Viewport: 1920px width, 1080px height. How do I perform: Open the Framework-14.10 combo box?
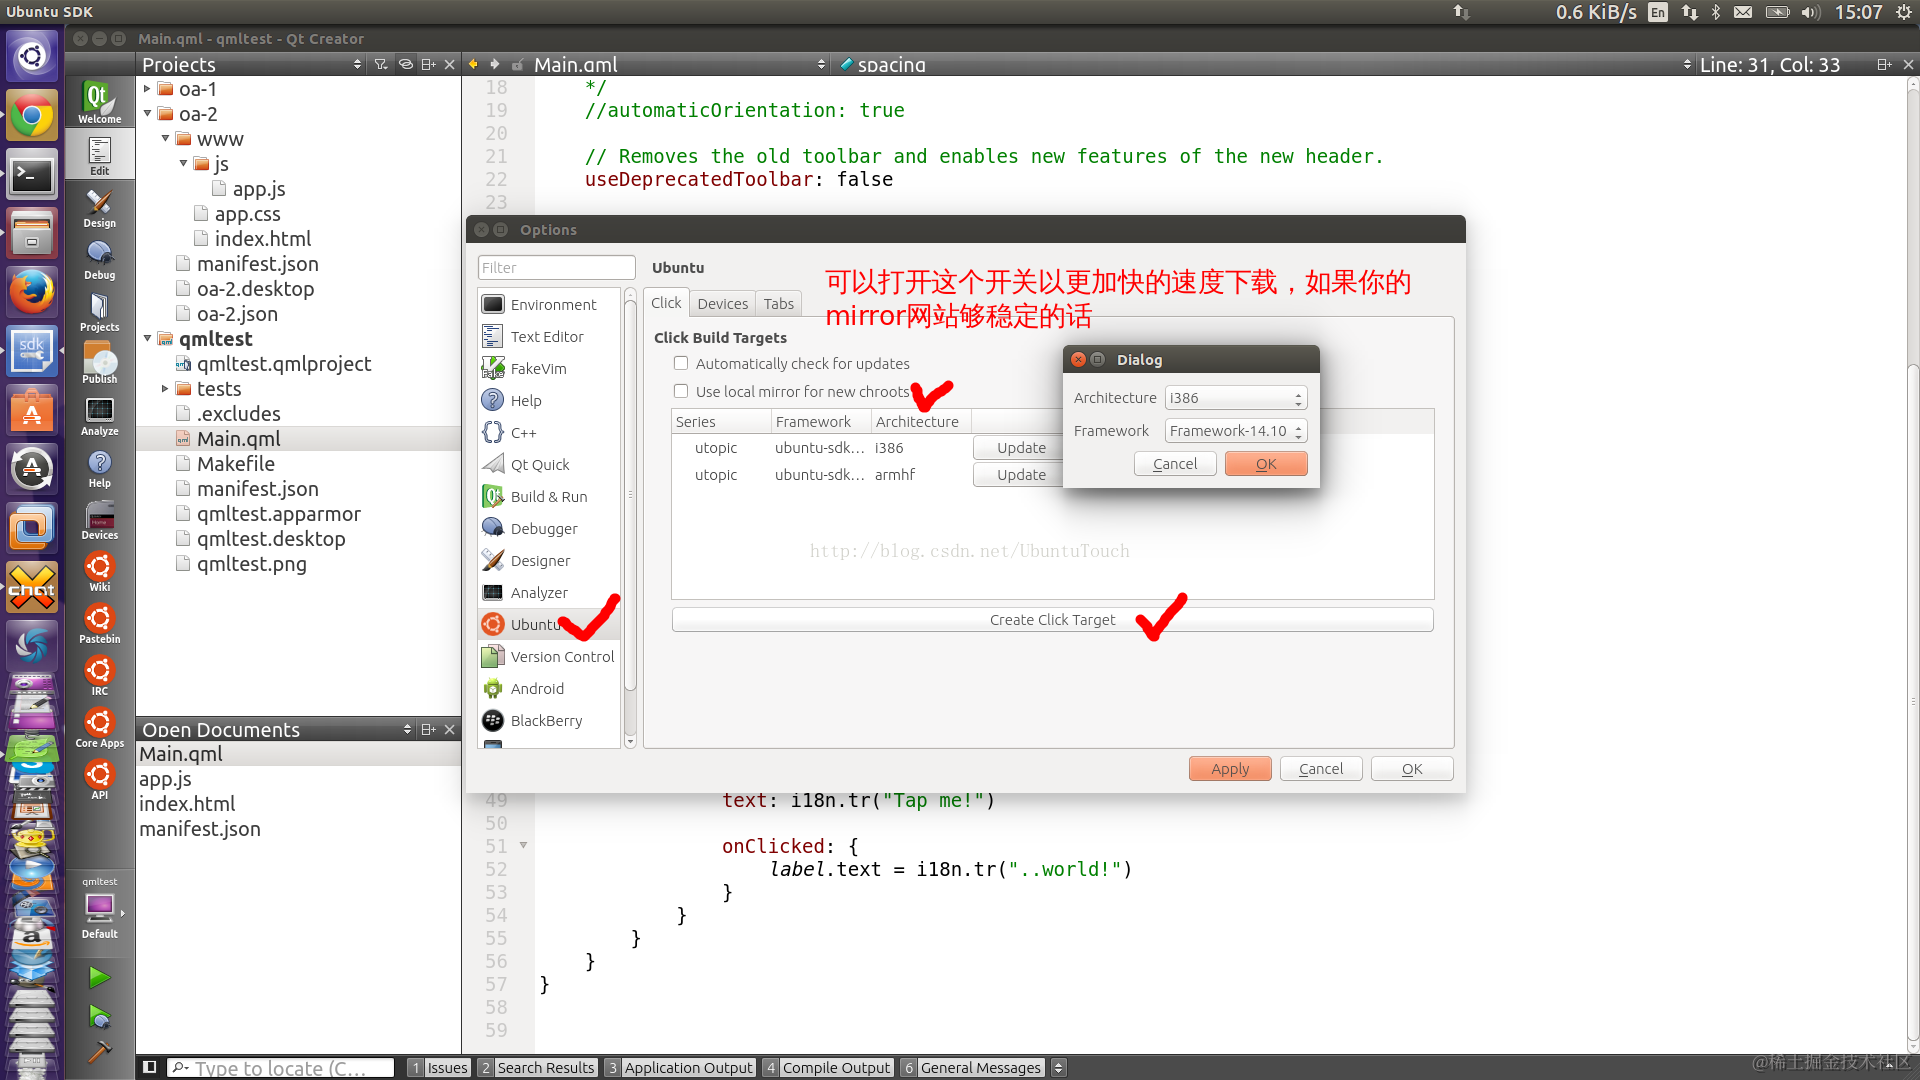1236,431
